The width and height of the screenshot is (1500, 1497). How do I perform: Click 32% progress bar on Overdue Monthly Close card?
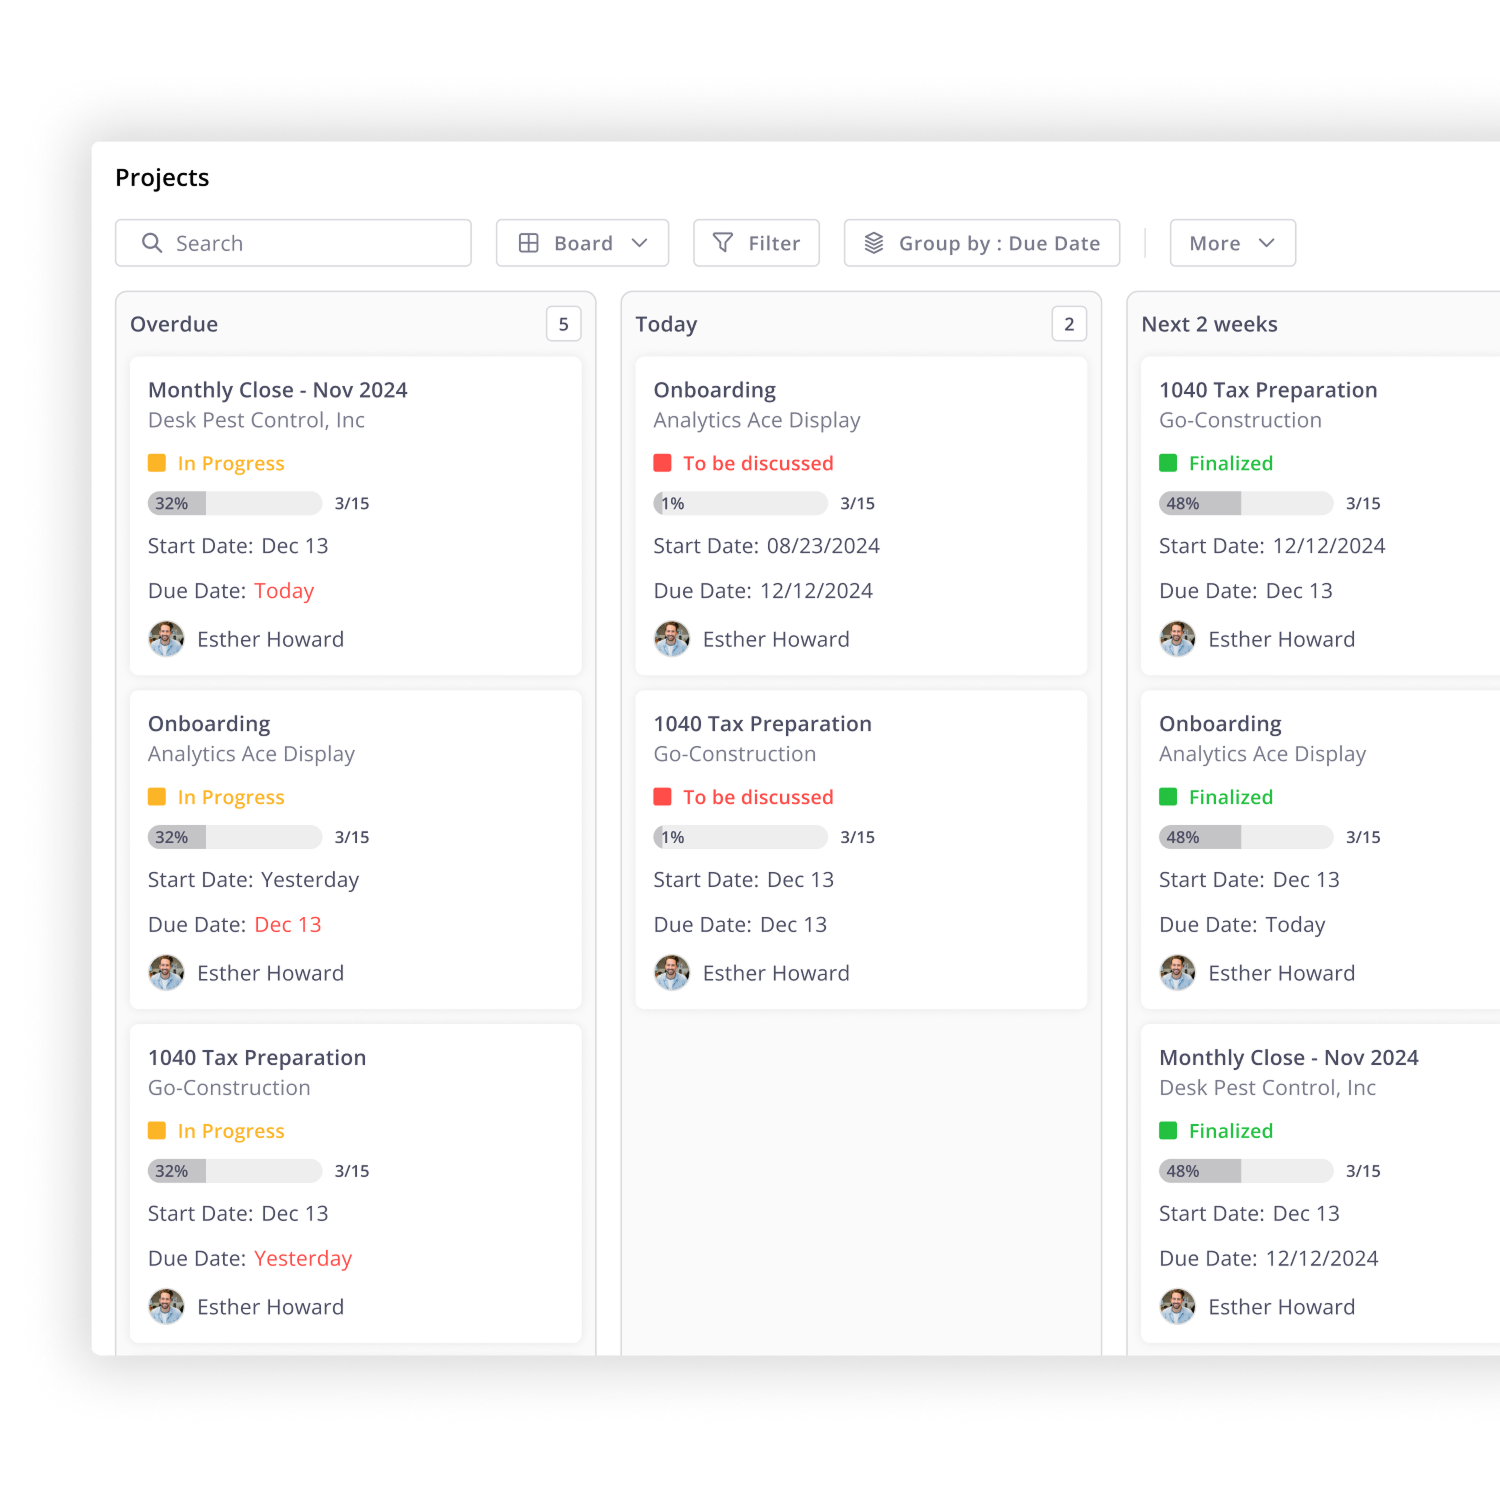click(235, 503)
